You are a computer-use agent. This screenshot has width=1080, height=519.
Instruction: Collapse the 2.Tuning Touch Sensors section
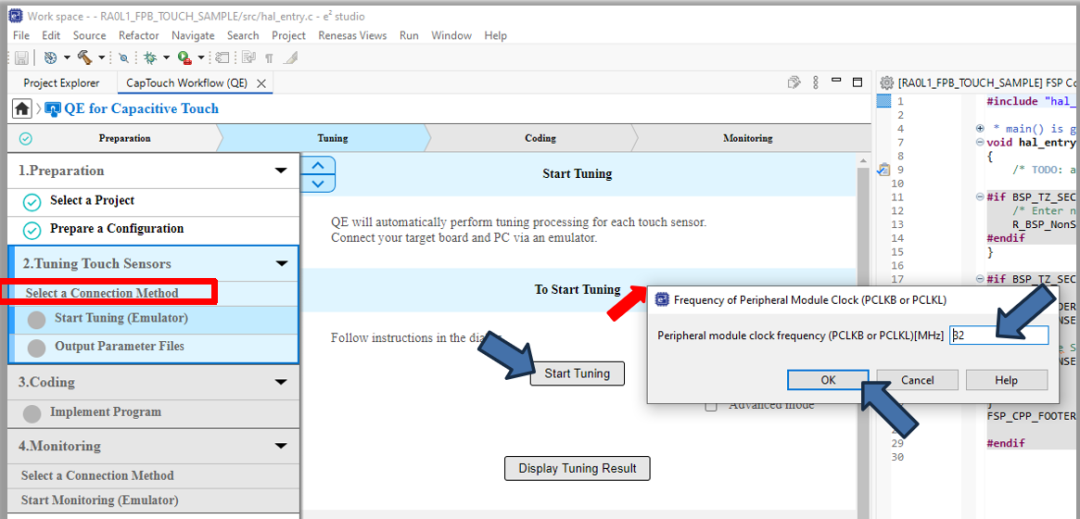coord(280,264)
